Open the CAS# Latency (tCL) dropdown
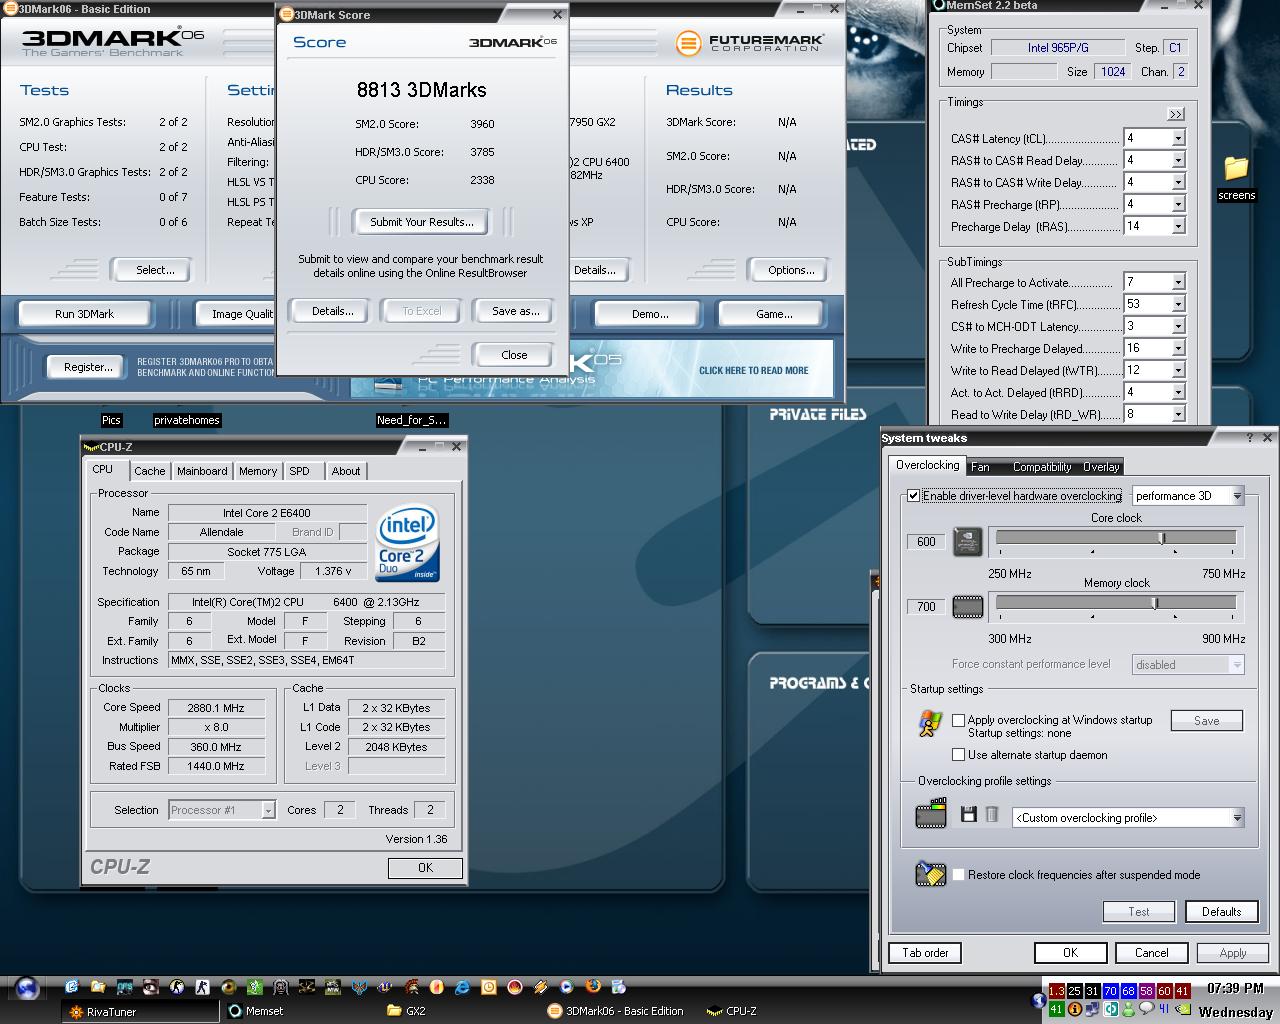Image resolution: width=1280 pixels, height=1024 pixels. click(1177, 139)
